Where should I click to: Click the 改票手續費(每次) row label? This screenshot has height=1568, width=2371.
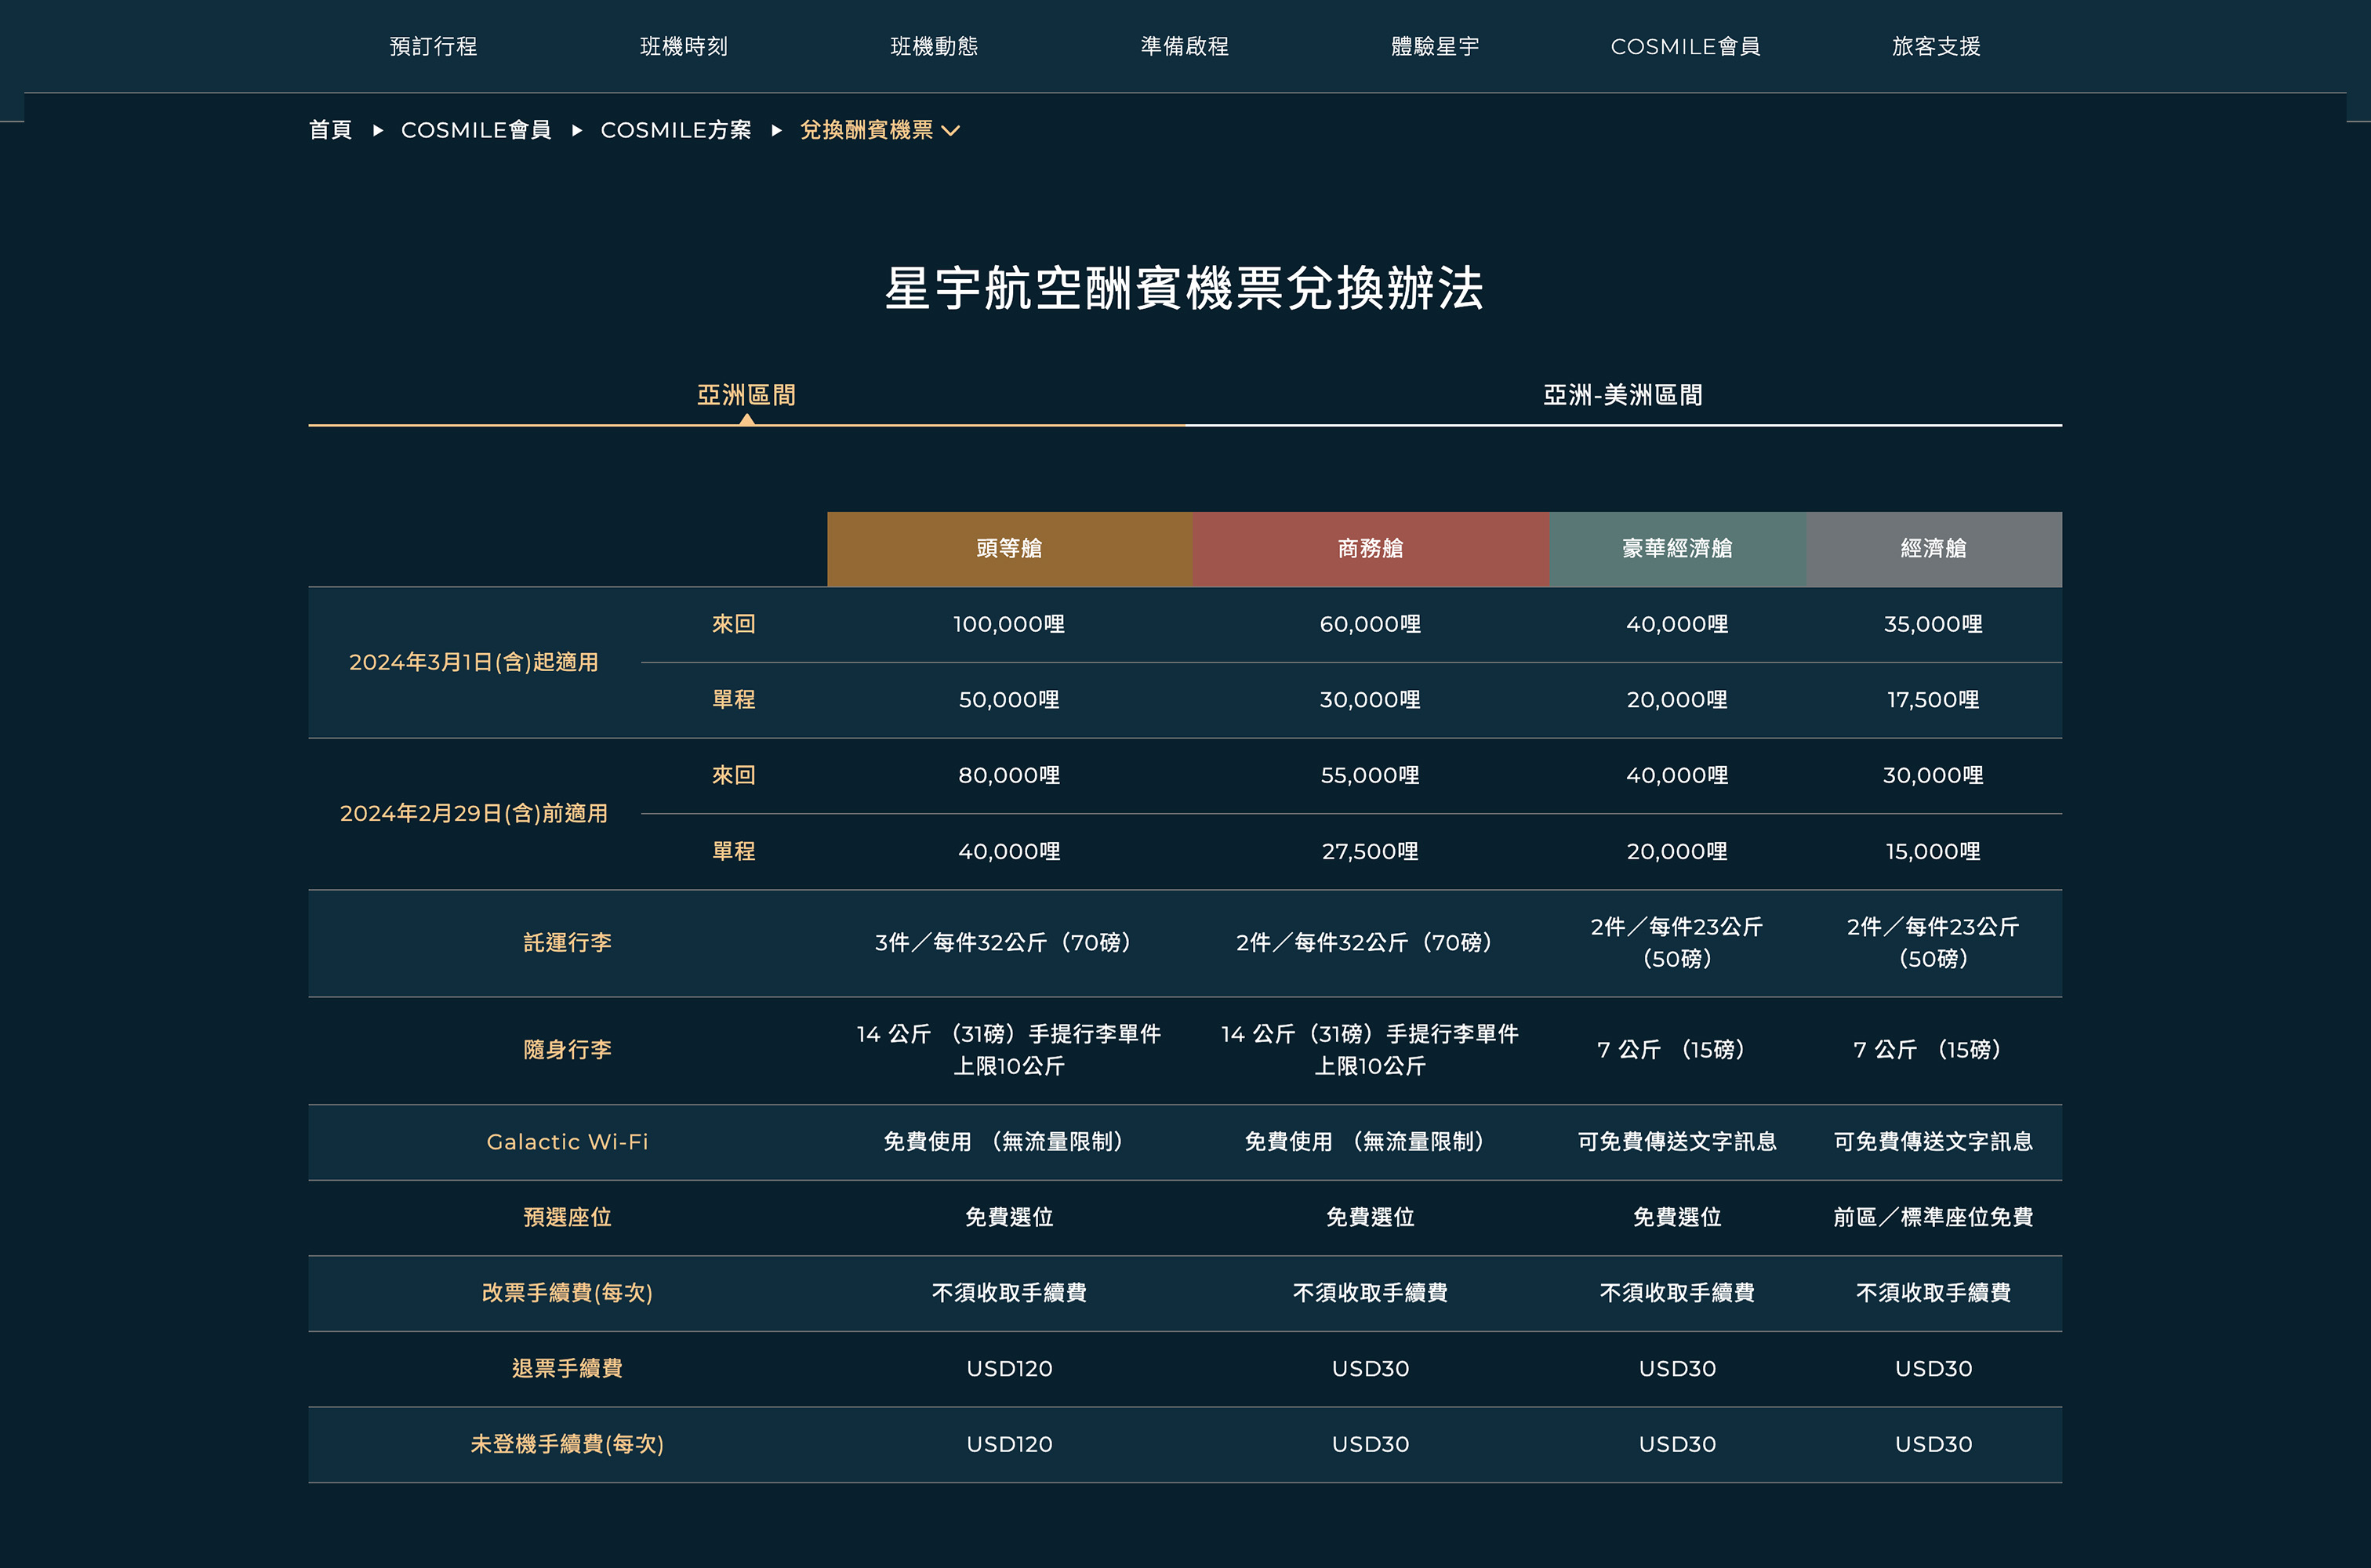tap(567, 1293)
